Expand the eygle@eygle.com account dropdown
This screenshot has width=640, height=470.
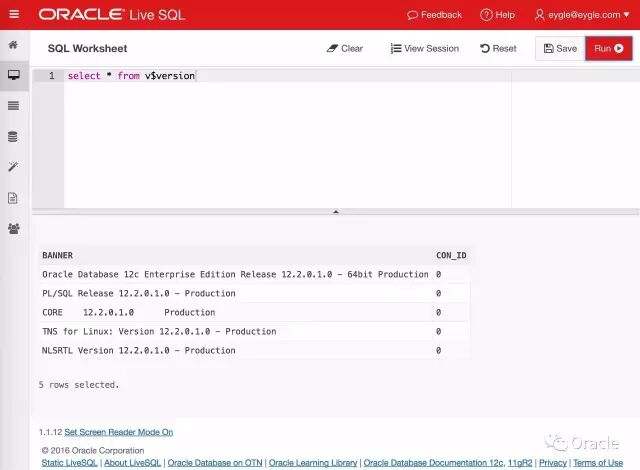click(582, 15)
